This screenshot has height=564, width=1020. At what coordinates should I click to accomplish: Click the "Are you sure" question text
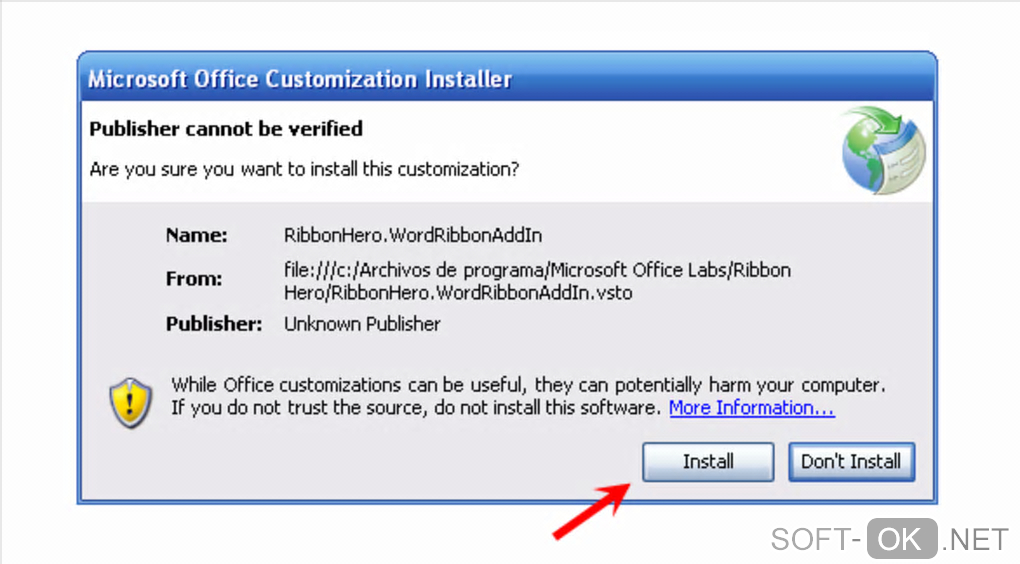(304, 169)
